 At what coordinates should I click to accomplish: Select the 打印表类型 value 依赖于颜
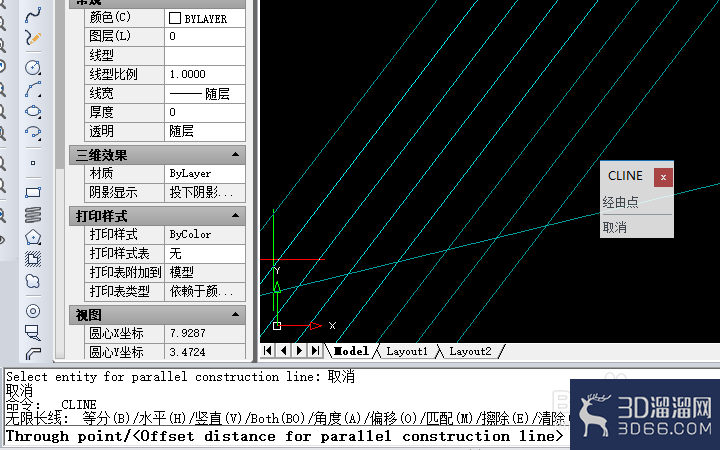[205, 292]
